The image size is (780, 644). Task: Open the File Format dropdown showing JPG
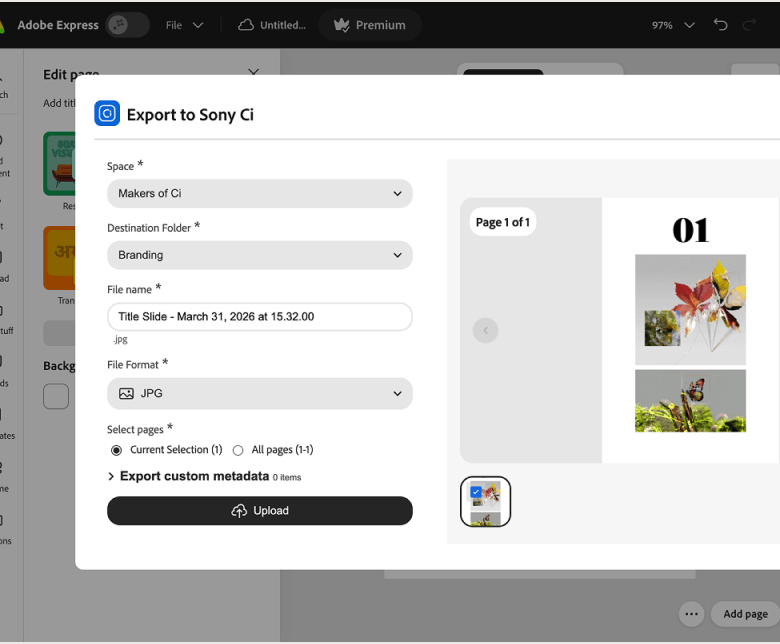pos(260,393)
